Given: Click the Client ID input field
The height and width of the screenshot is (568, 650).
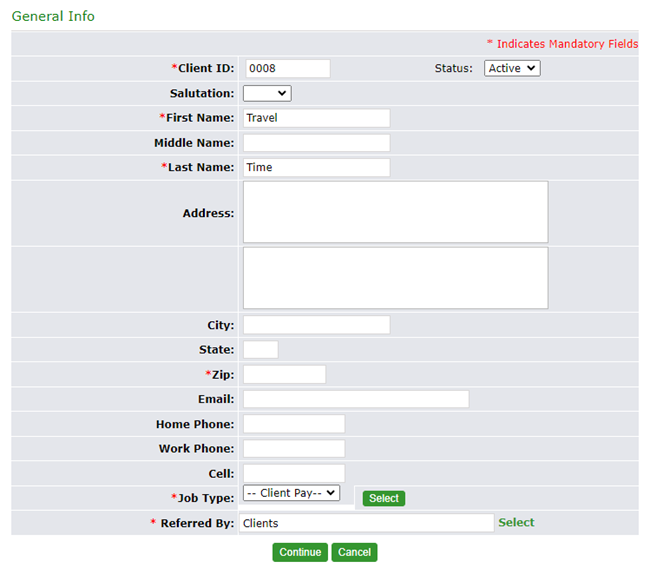Looking at the screenshot, I should [287, 68].
